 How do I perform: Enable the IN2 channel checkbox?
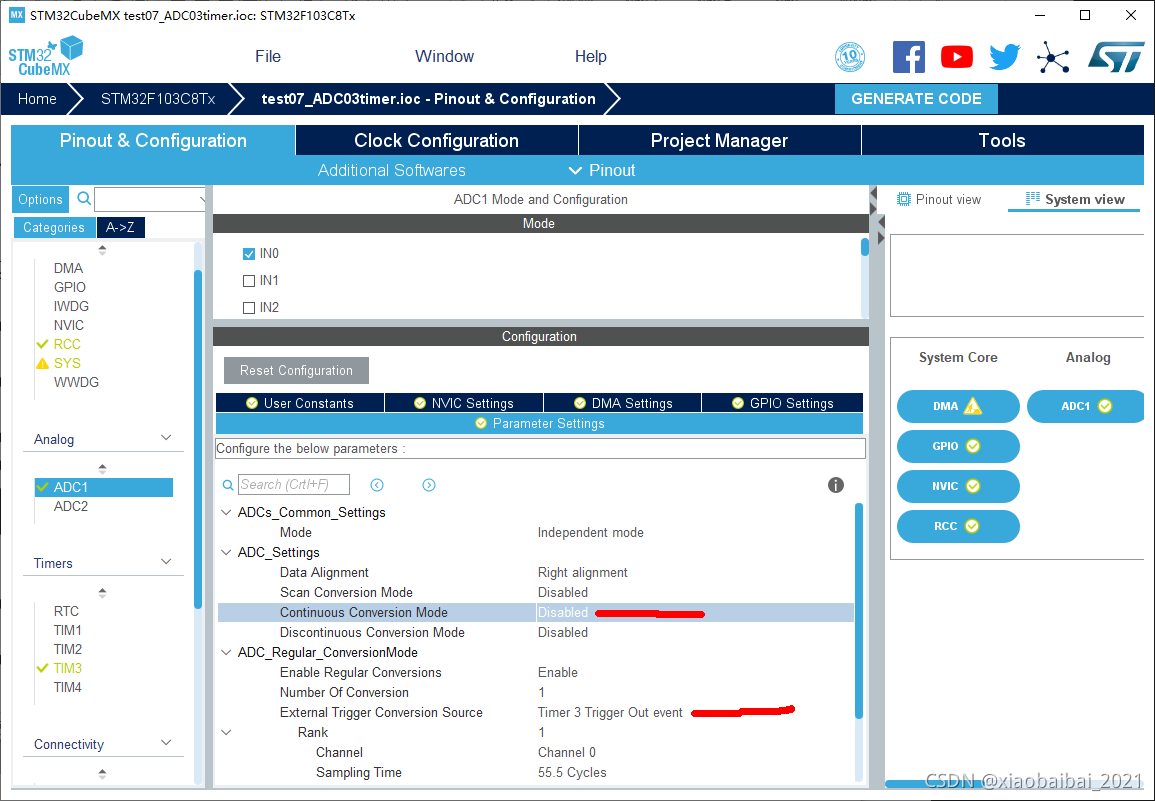(x=249, y=308)
